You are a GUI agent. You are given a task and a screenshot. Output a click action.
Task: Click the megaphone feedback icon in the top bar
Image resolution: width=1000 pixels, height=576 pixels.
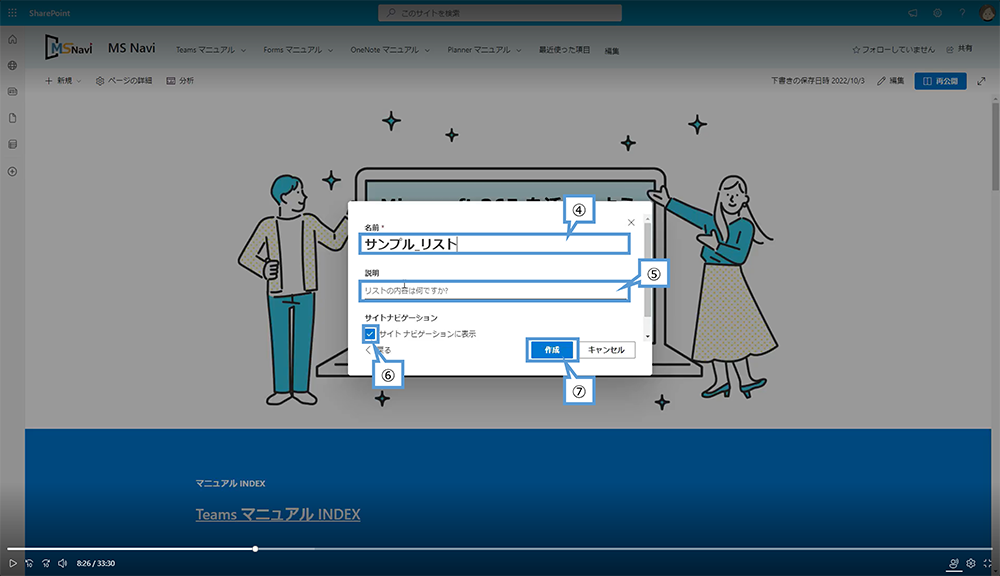click(913, 13)
